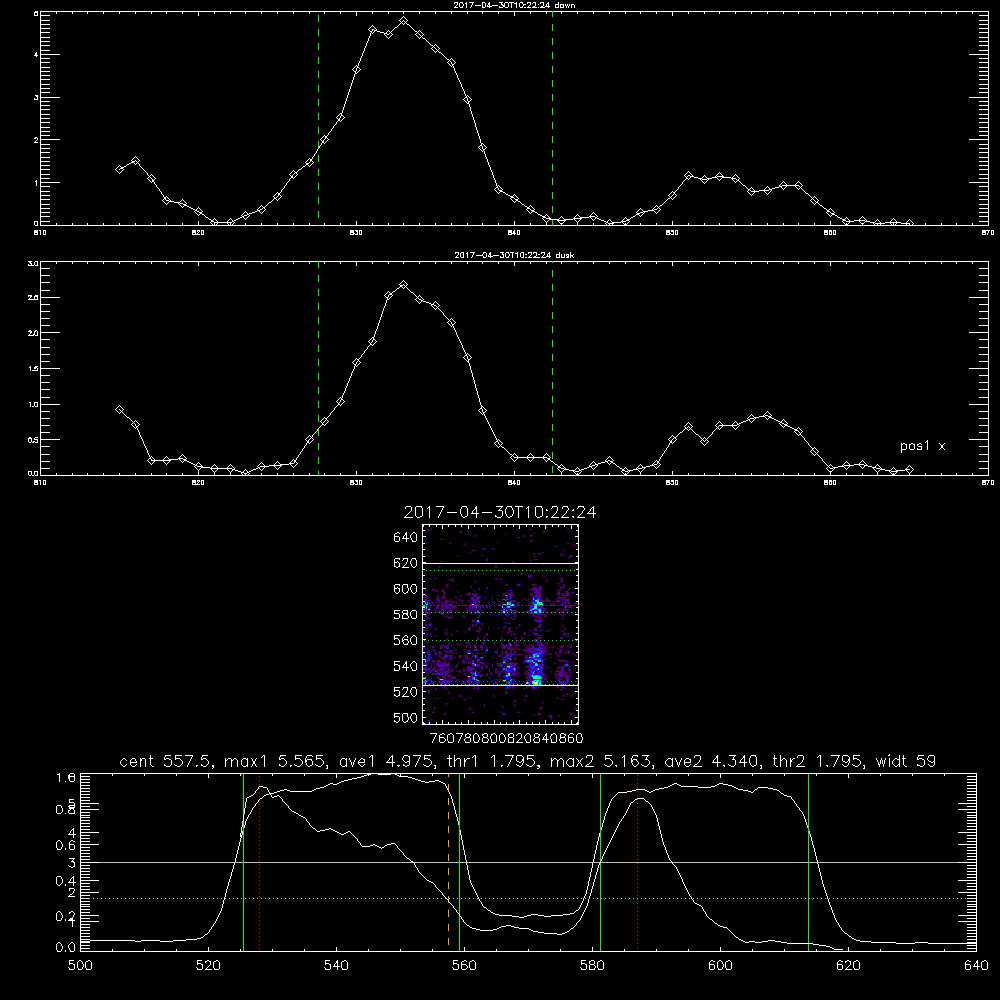This screenshot has width=1000, height=1000.
Task: Click the right green dashed line in the dawn plot
Action: pyautogui.click(x=552, y=118)
